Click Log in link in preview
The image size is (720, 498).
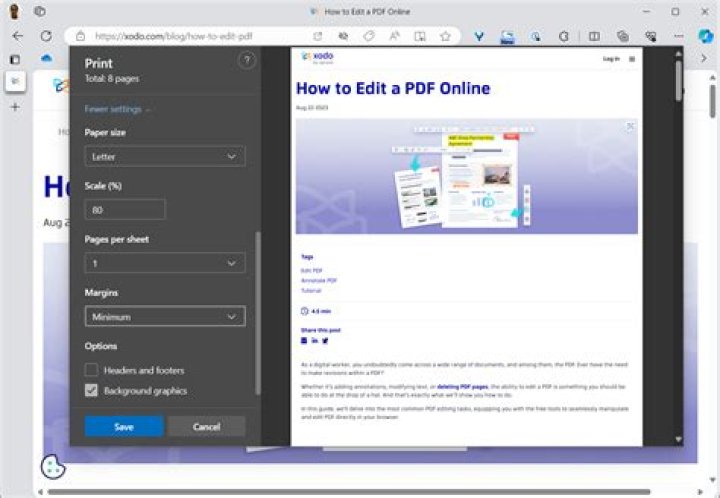click(611, 59)
